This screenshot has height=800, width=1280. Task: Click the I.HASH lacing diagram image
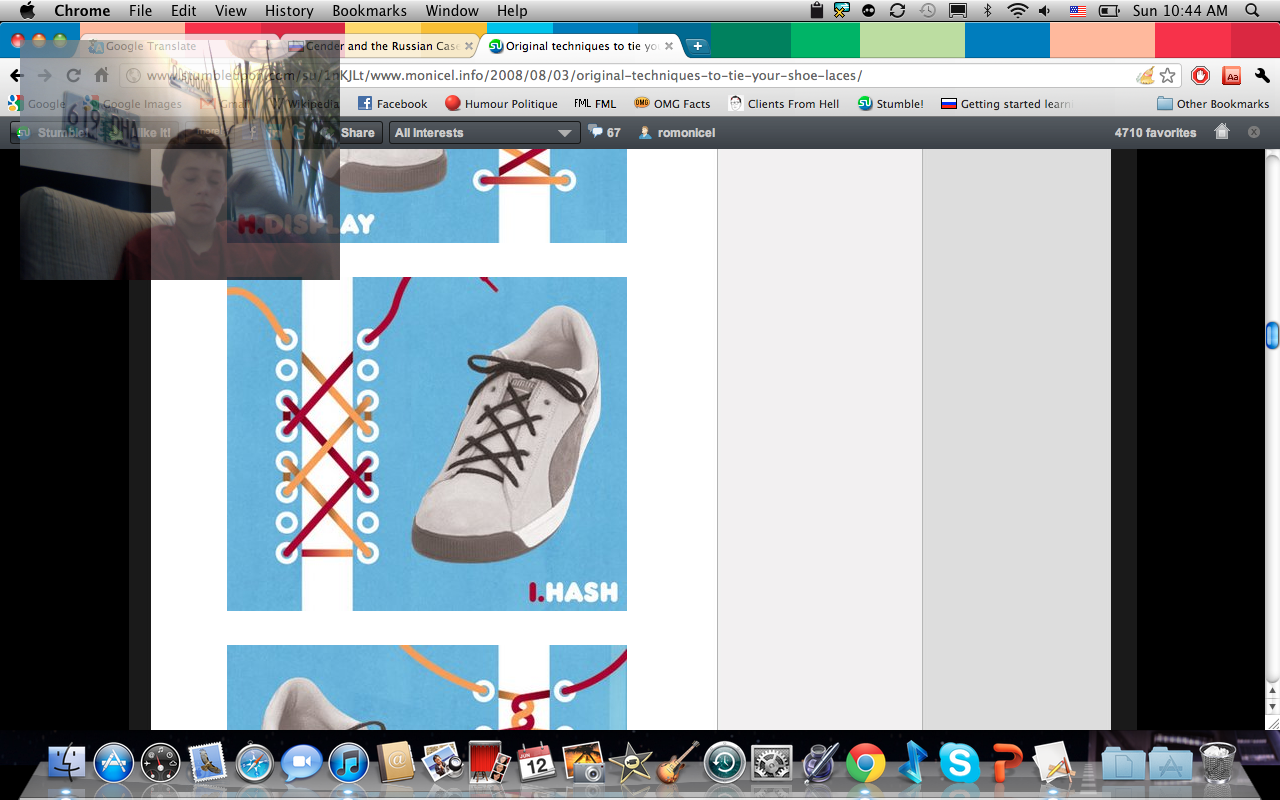tap(427, 444)
